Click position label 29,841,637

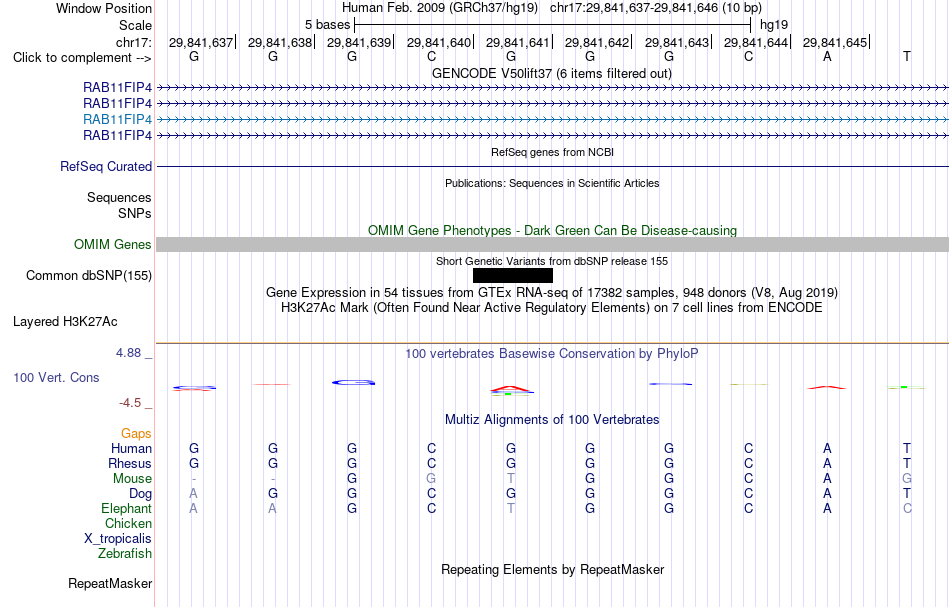201,42
